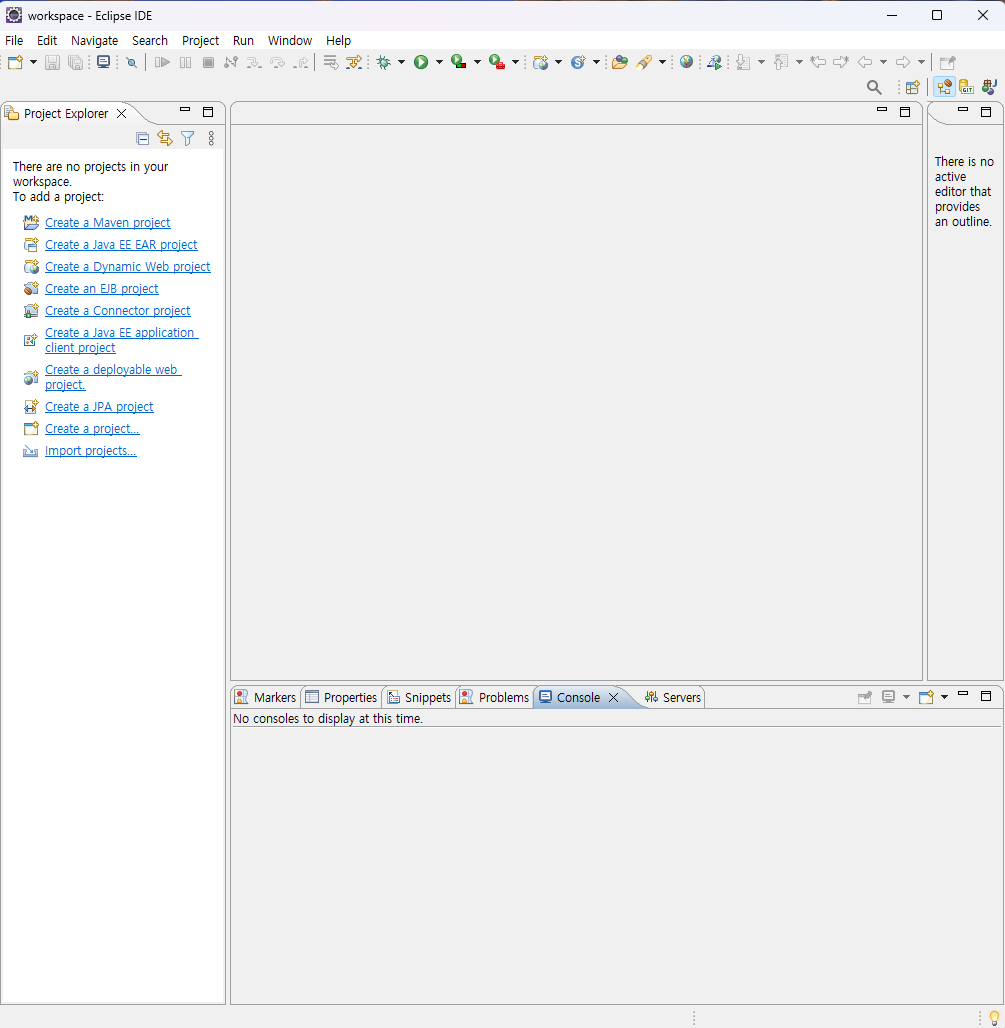Screen dimensions: 1005x1028
Task: Toggle the Pin Editor button
Action: [x=948, y=62]
